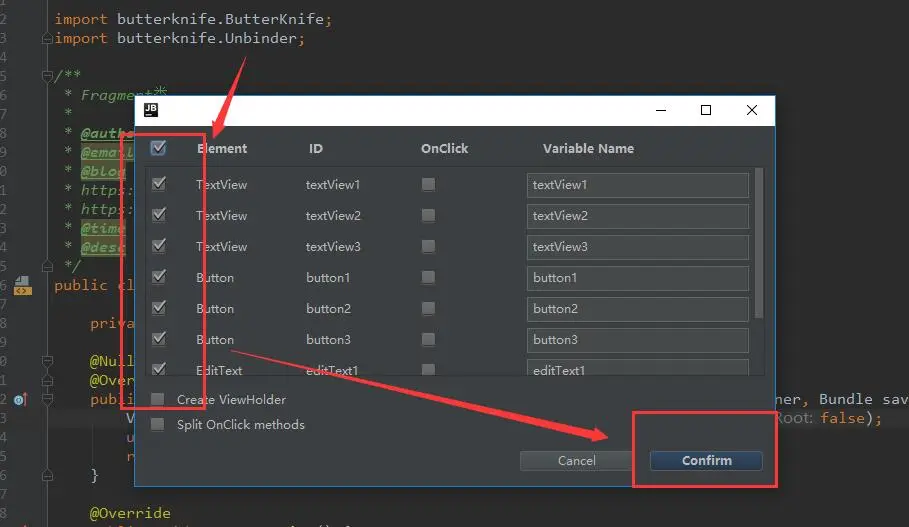Screen dimensions: 909x527
Task: Click the Variable Name column header
Action: (588, 148)
